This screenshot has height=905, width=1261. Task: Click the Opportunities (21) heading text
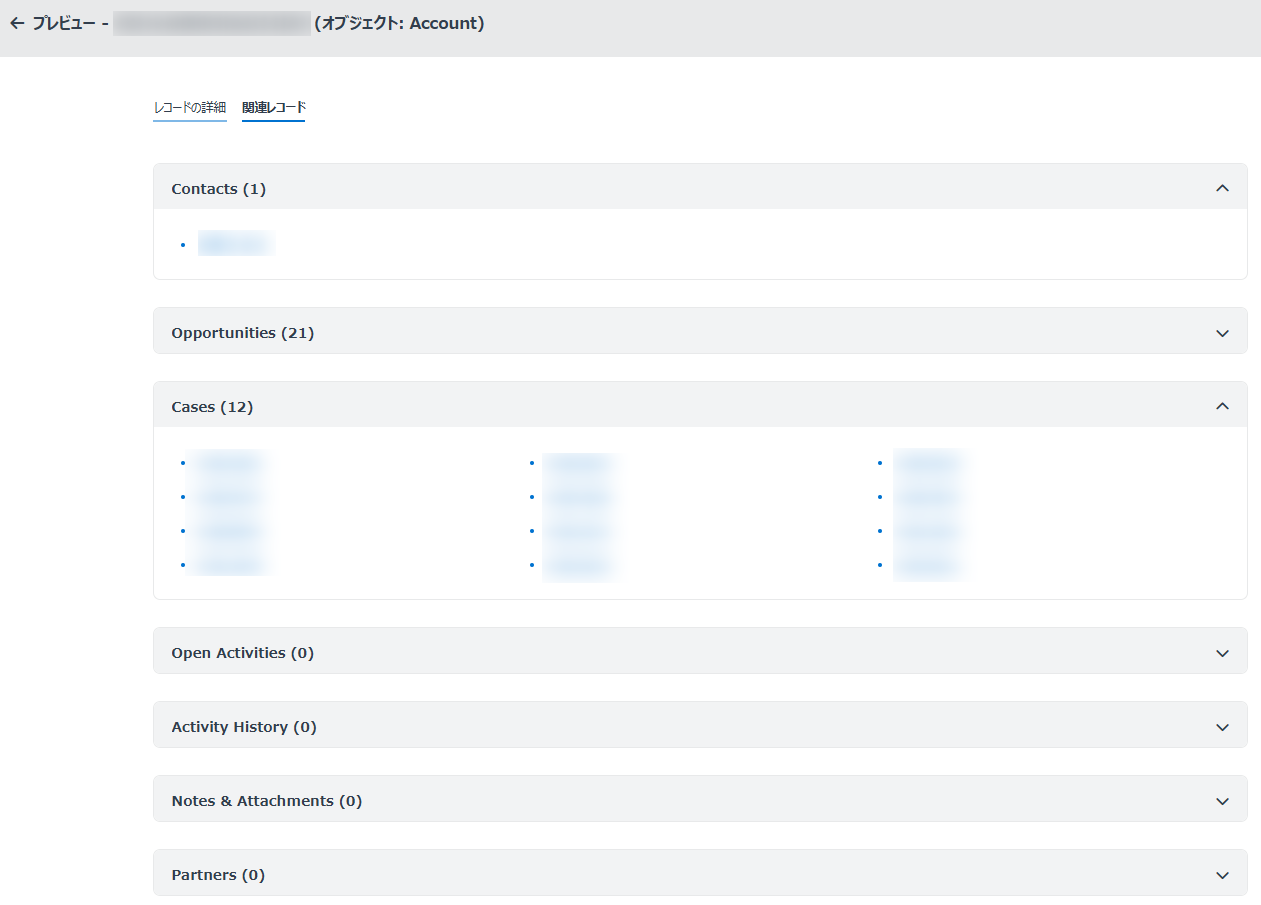(x=242, y=333)
